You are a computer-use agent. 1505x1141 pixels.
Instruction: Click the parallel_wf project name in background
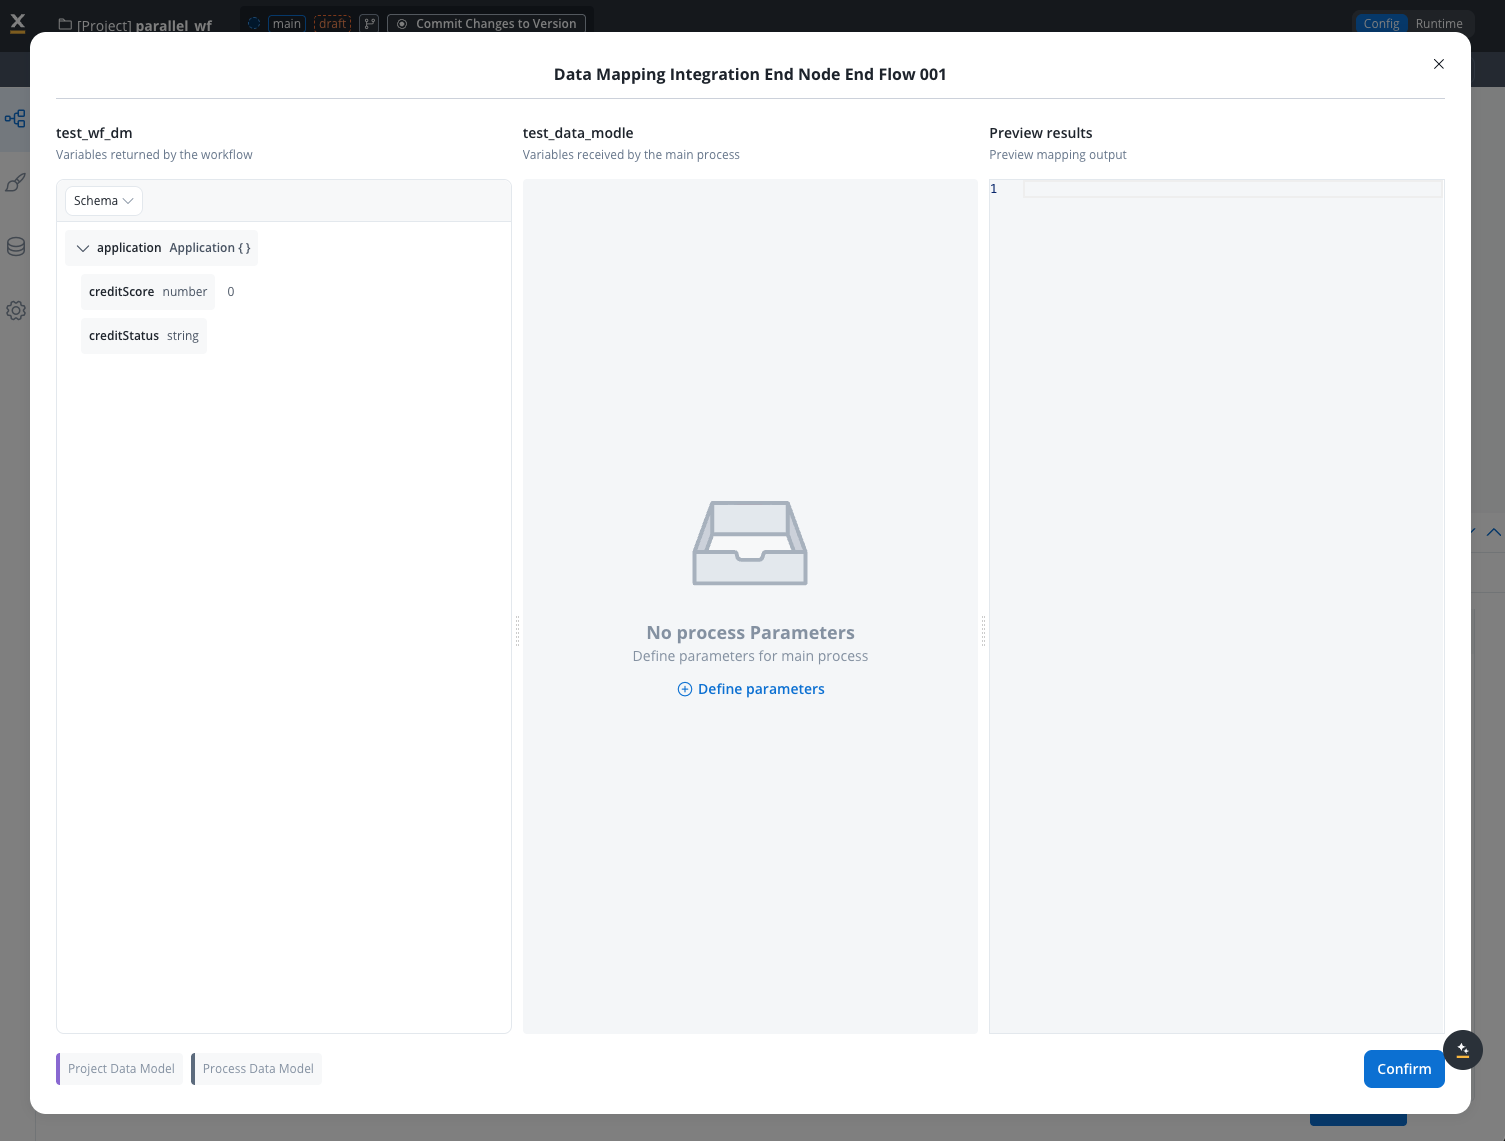click(174, 25)
